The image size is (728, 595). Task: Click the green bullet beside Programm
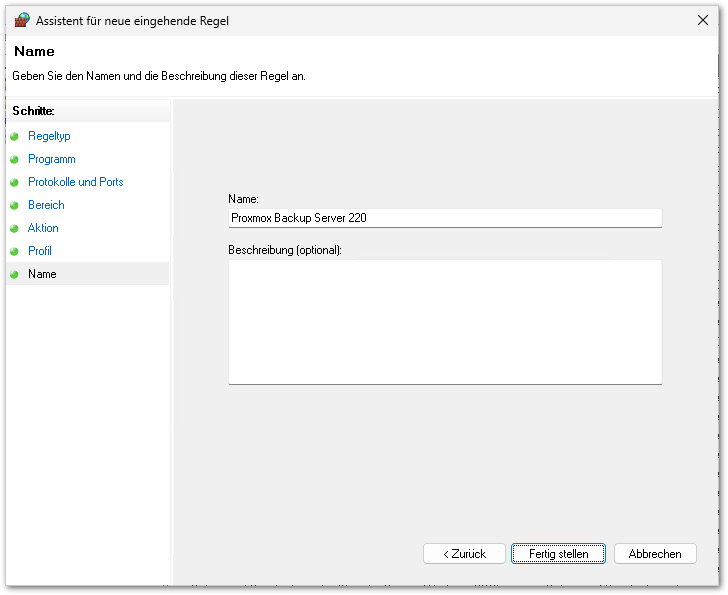[x=15, y=159]
